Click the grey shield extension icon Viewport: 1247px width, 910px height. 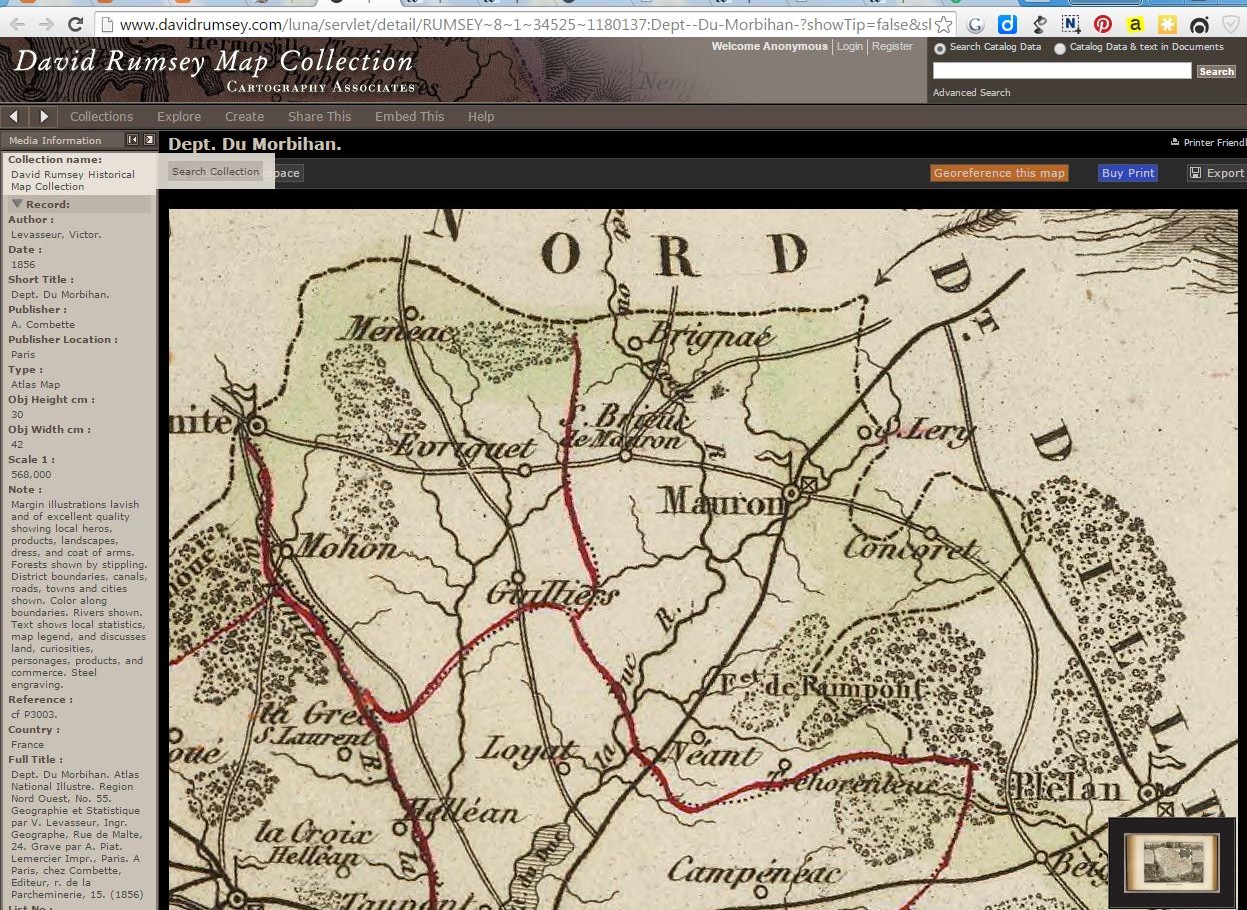pos(1231,24)
